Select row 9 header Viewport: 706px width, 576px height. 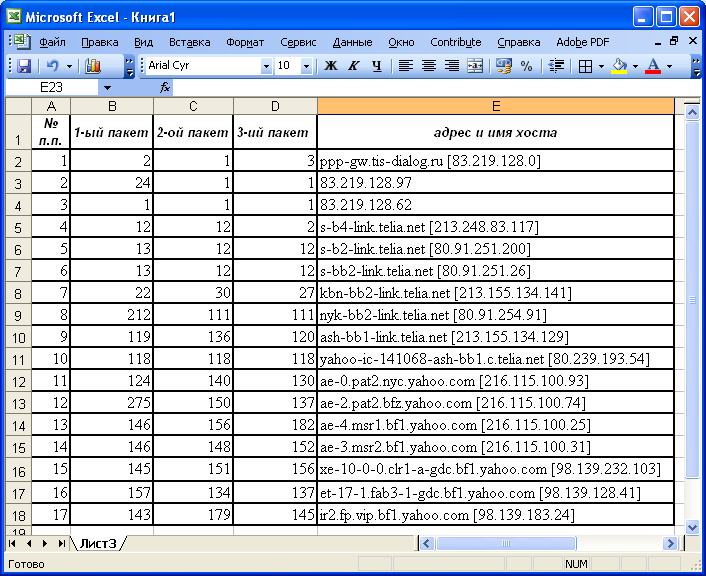click(18, 315)
